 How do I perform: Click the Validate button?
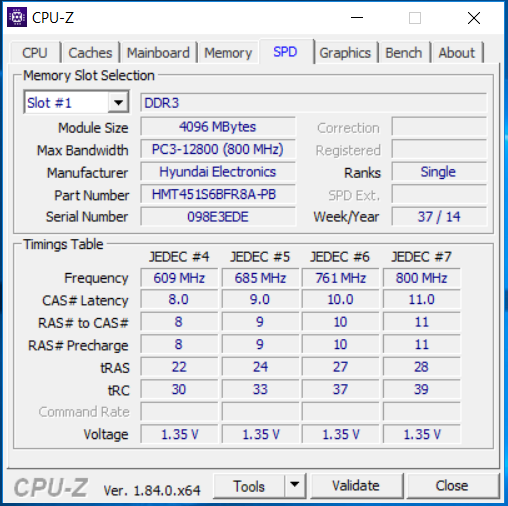pos(356,486)
